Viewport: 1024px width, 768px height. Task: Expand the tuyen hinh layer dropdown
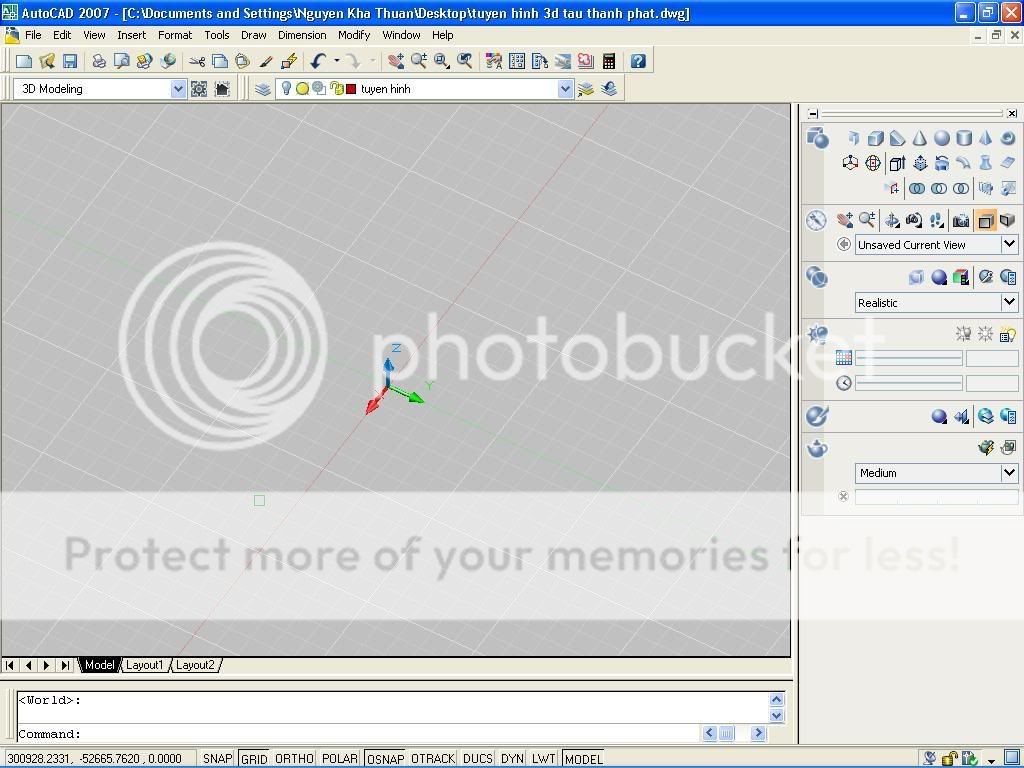pos(566,89)
